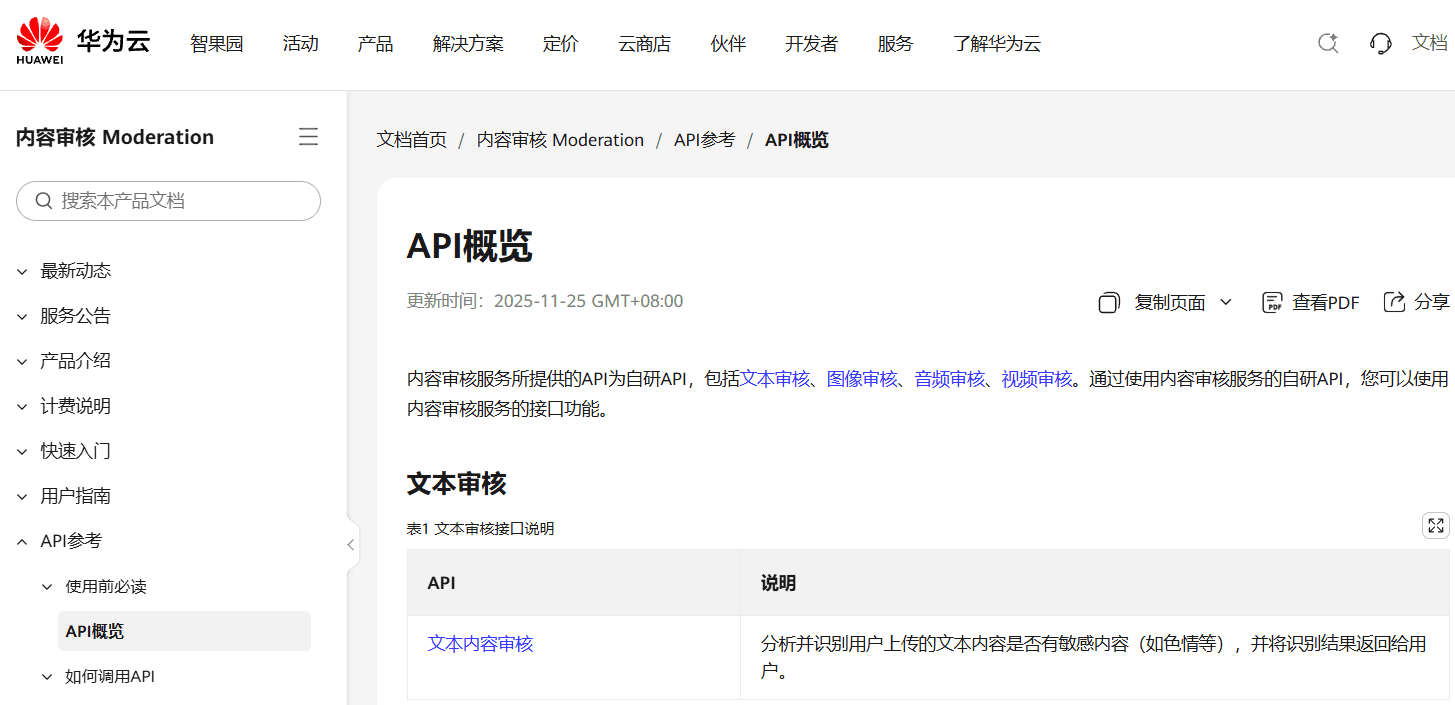Collapse the sidebar with the arrow handle

click(351, 545)
